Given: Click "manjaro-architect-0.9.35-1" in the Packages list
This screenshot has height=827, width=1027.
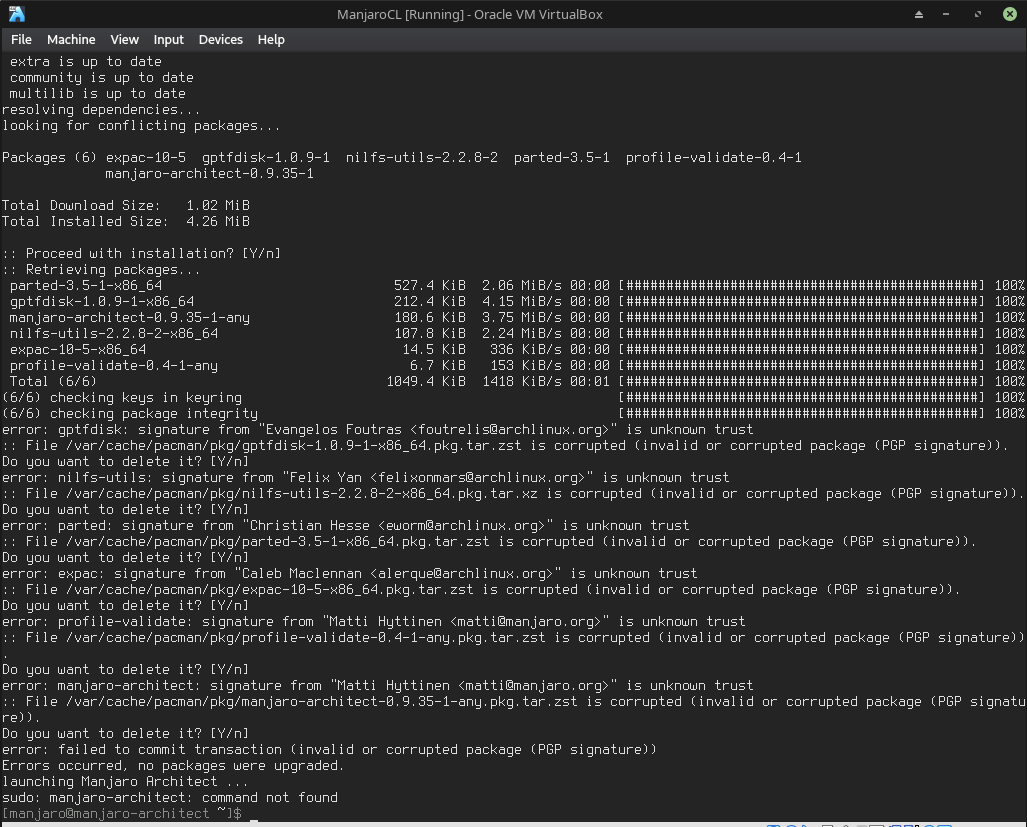Looking at the screenshot, I should coord(210,174).
